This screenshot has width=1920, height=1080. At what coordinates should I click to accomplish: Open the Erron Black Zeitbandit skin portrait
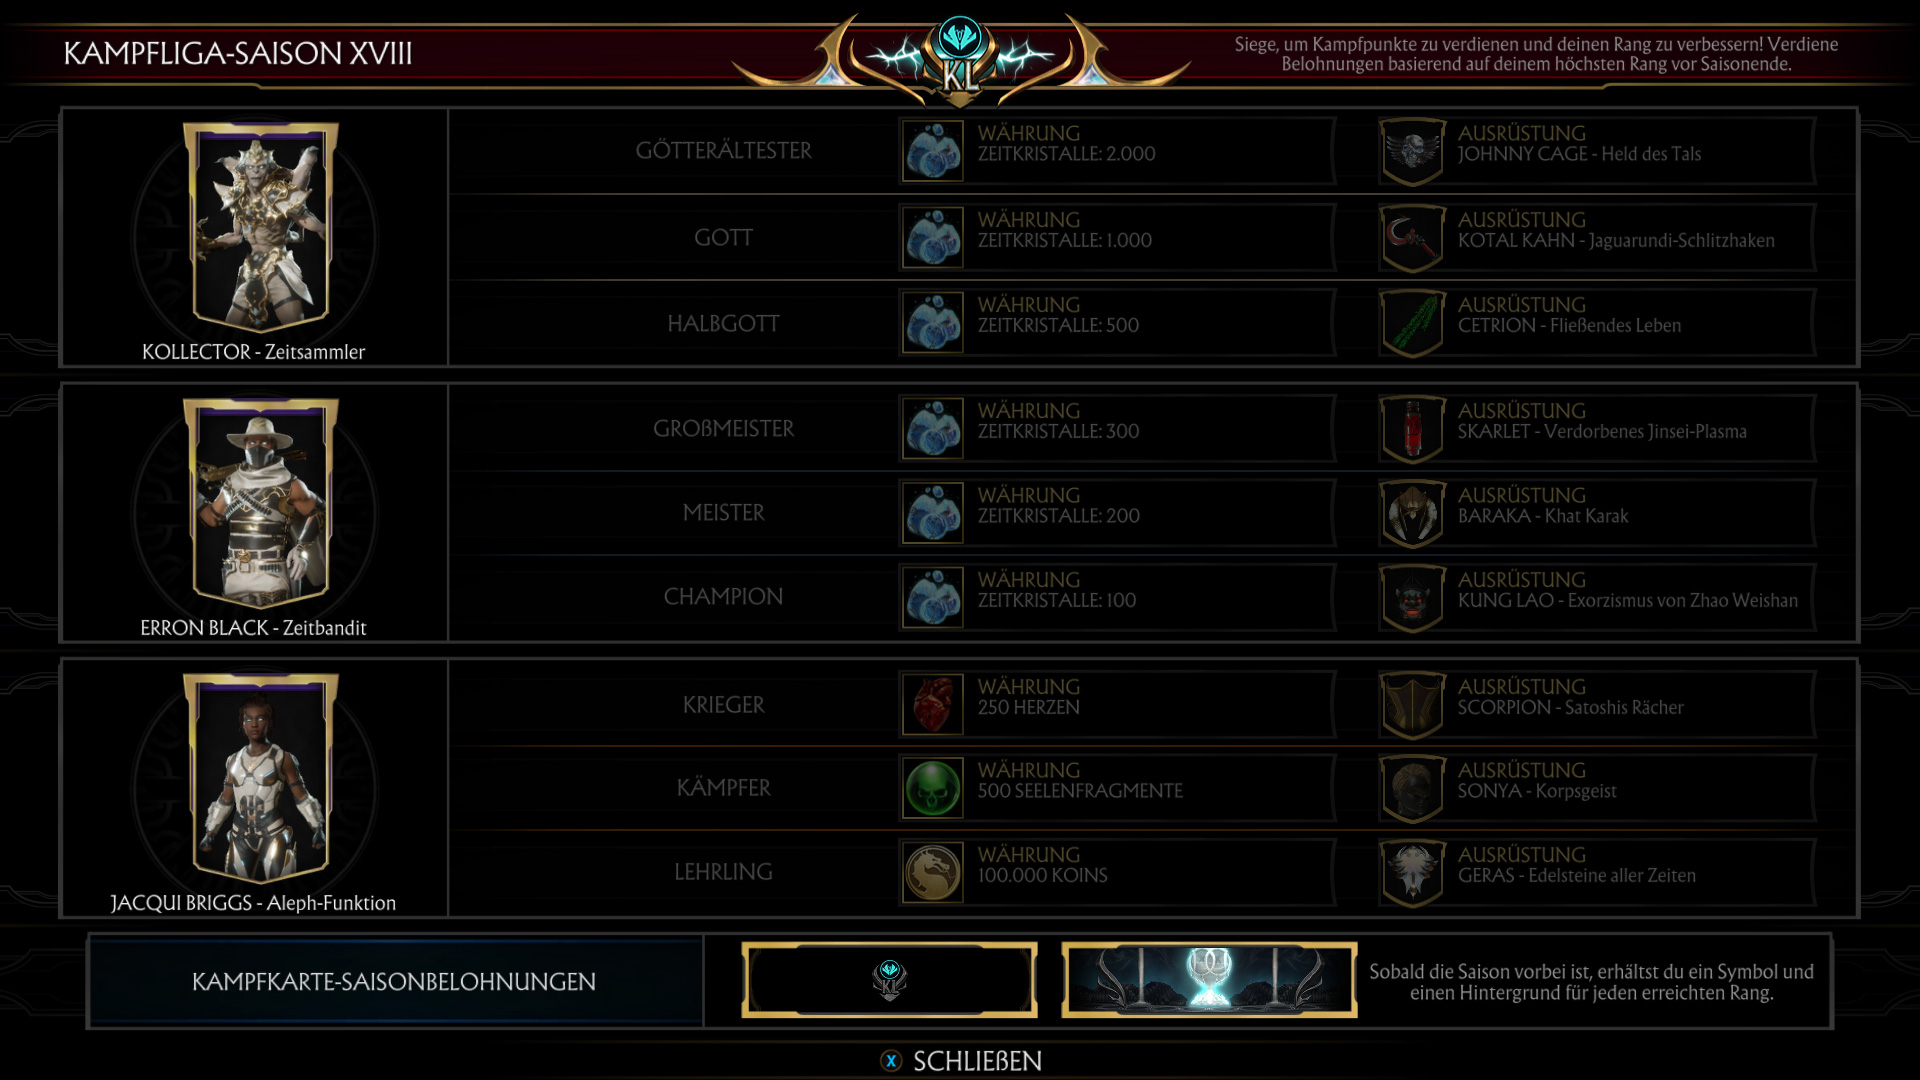[x=260, y=503]
